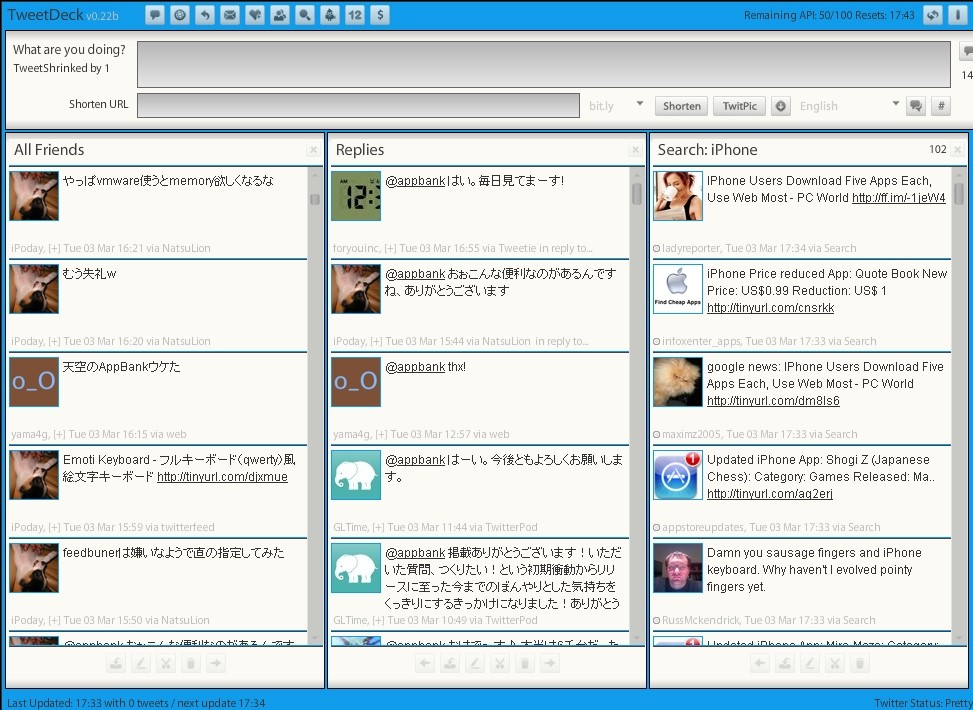Click @appbank in foryouinc's reply
Image resolution: width=973 pixels, height=710 pixels.
click(x=415, y=181)
